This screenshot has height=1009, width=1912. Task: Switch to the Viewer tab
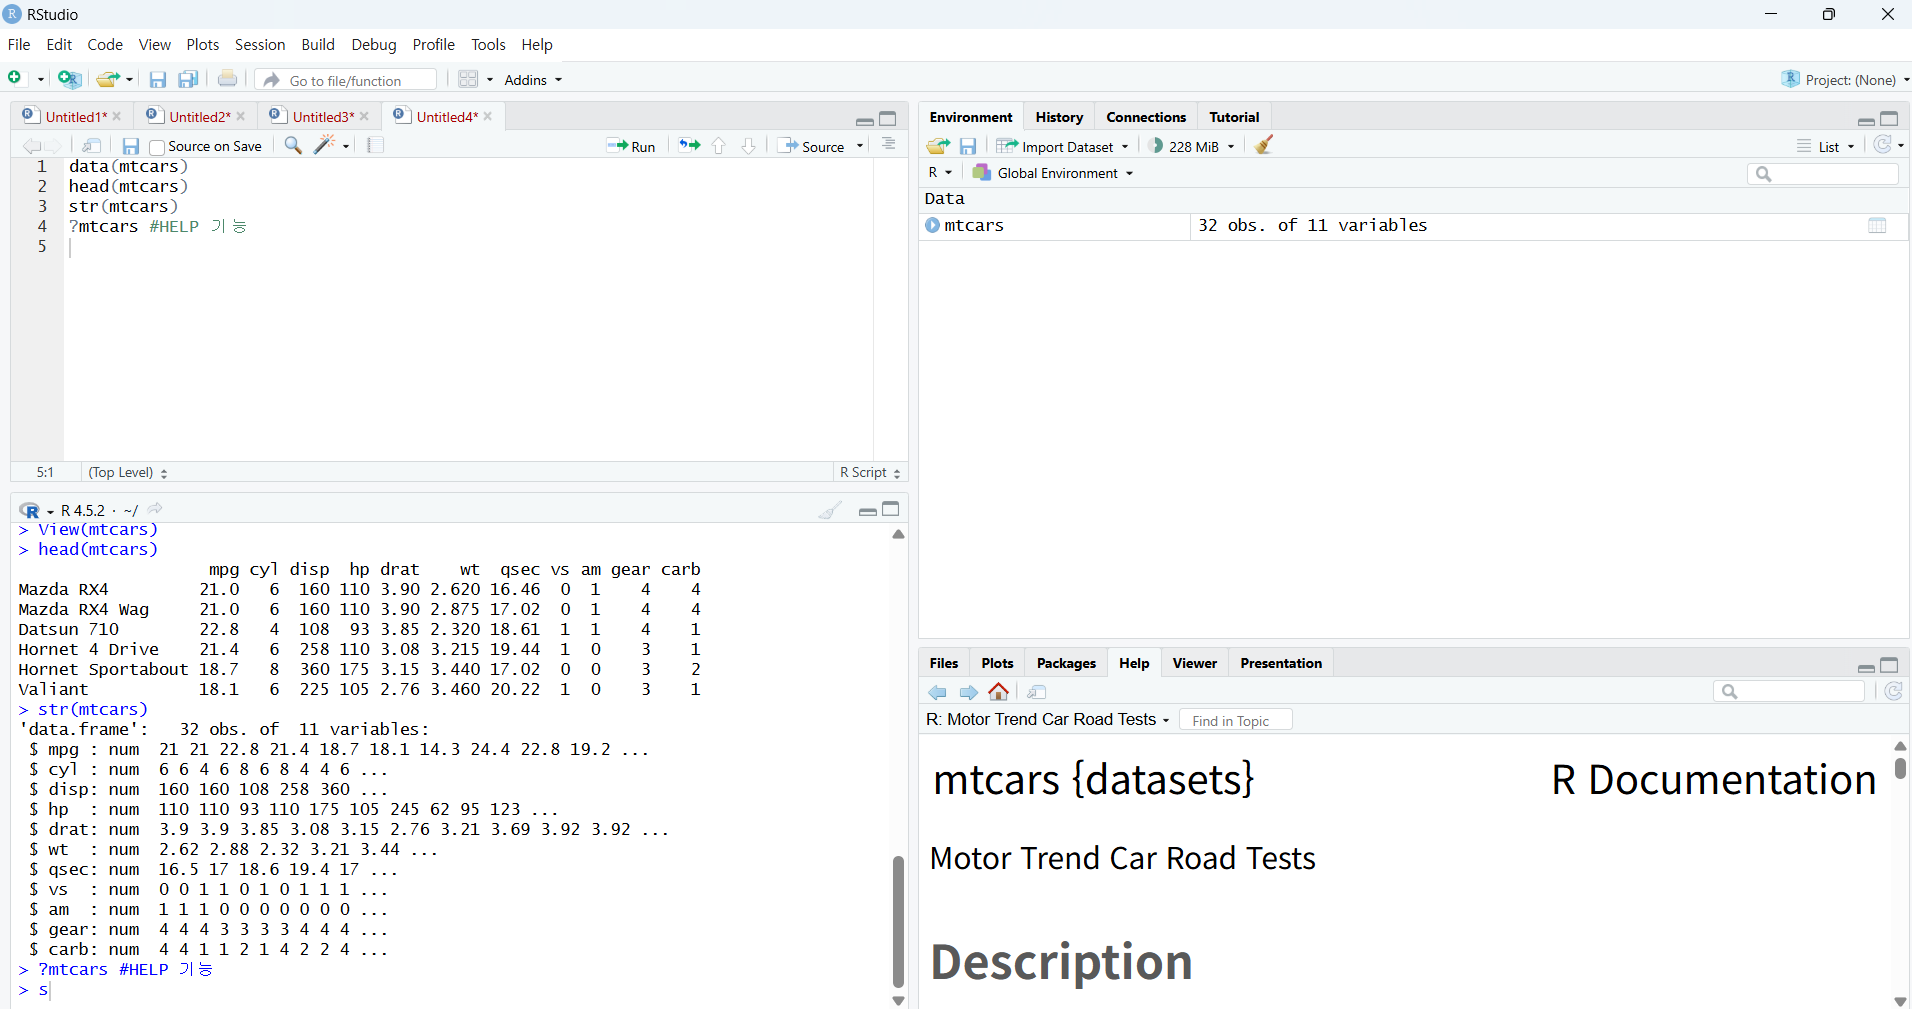(1194, 663)
